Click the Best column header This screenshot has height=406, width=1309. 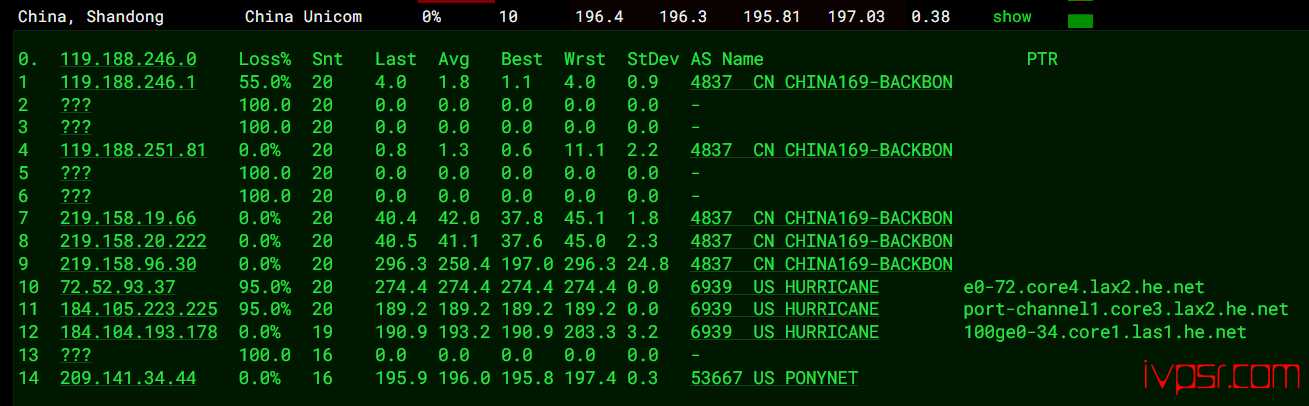[x=522, y=60]
